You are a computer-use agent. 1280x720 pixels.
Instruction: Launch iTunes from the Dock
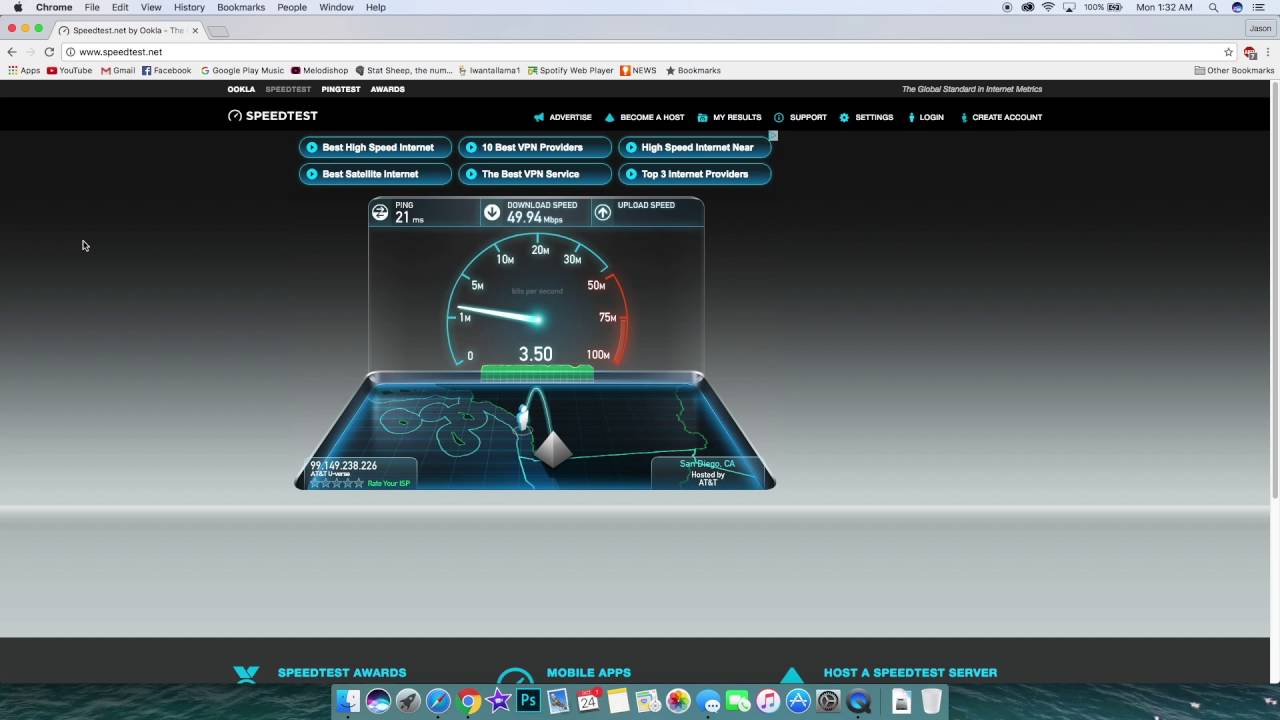point(768,701)
